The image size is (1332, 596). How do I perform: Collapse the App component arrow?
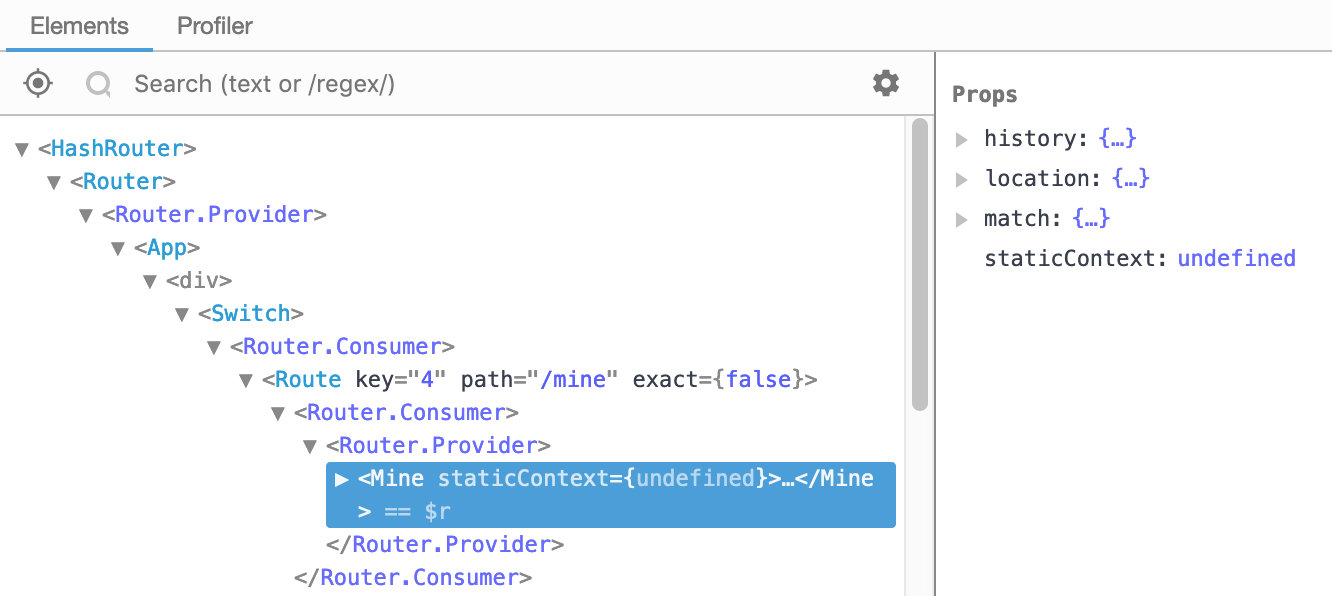118,248
